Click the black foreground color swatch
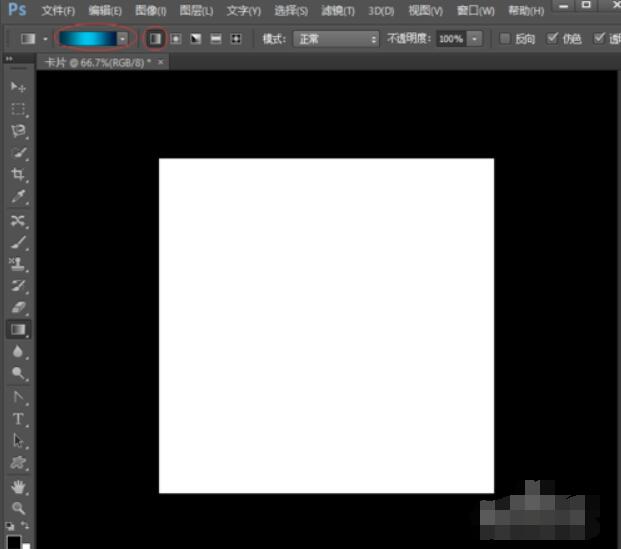 tap(13, 542)
